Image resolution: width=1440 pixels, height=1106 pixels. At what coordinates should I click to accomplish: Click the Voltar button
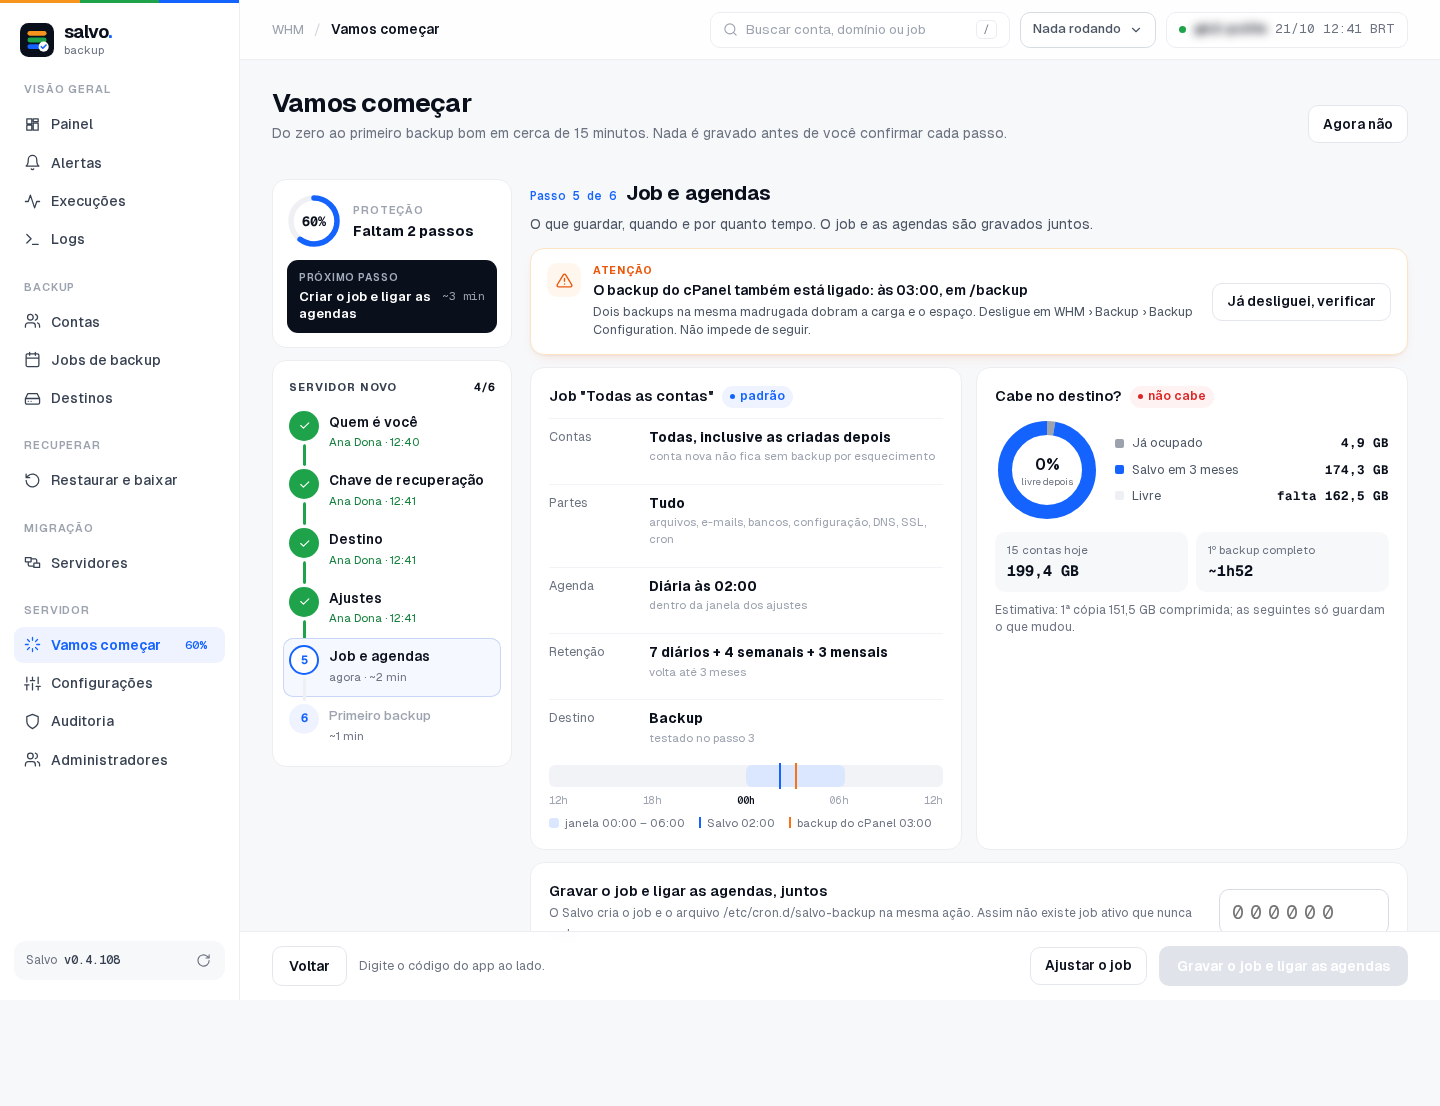coord(309,966)
